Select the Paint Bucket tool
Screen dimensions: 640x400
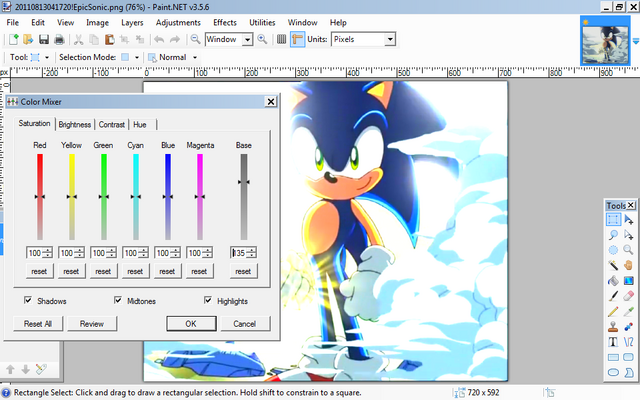(x=613, y=281)
